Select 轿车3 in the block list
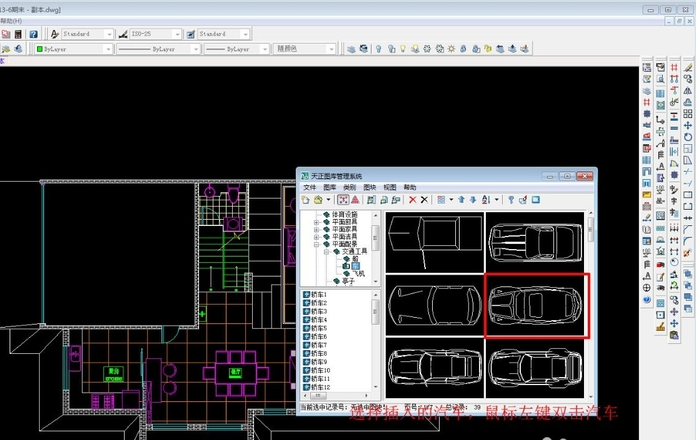Screen dimensions: 696x440 tap(319, 311)
